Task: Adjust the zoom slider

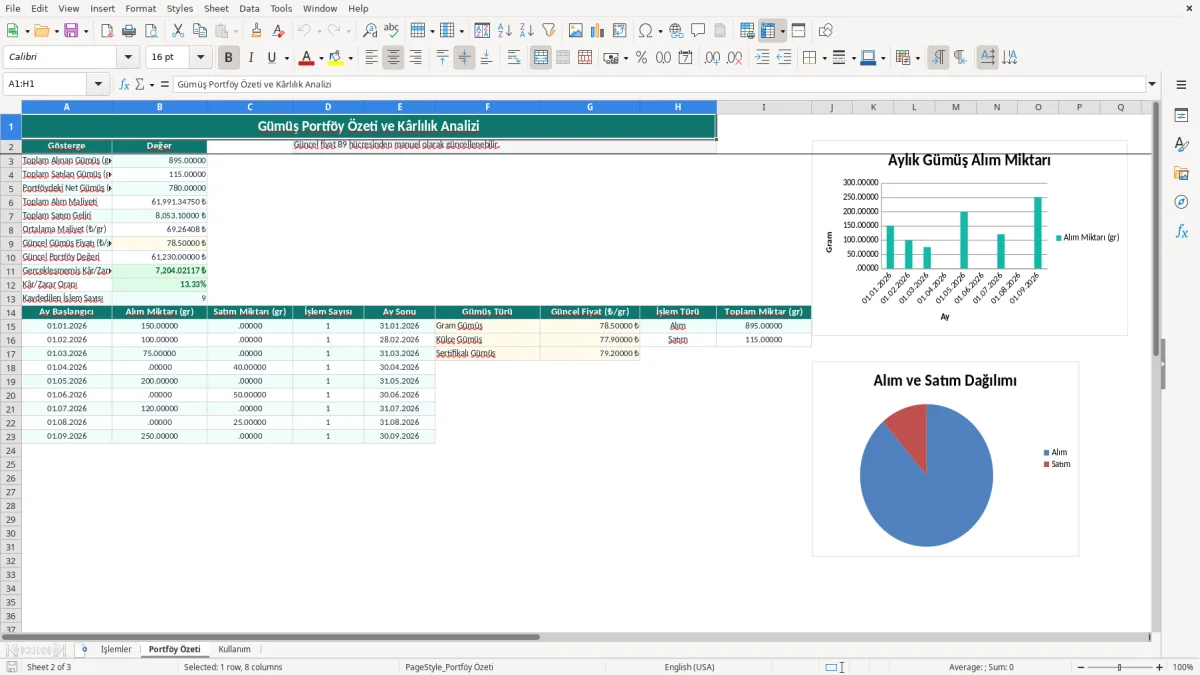Action: tap(1119, 667)
